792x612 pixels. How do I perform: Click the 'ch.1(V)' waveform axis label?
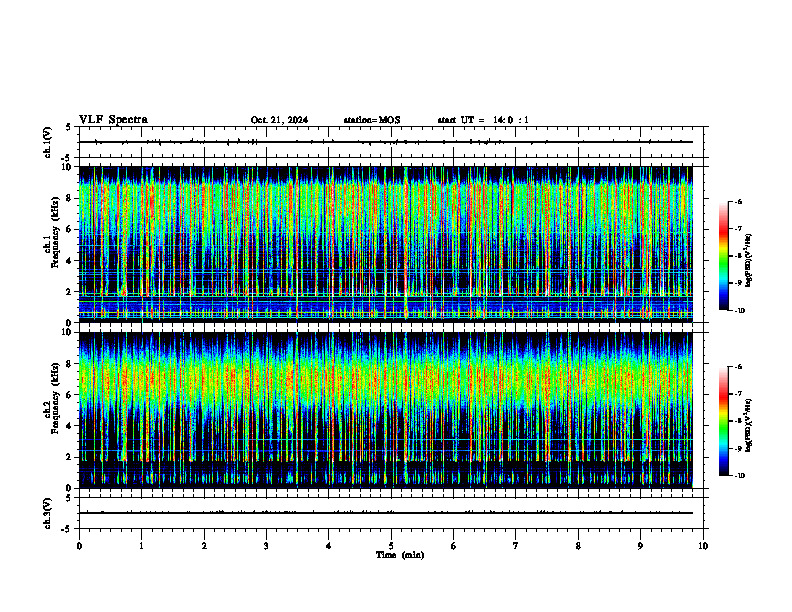point(48,142)
